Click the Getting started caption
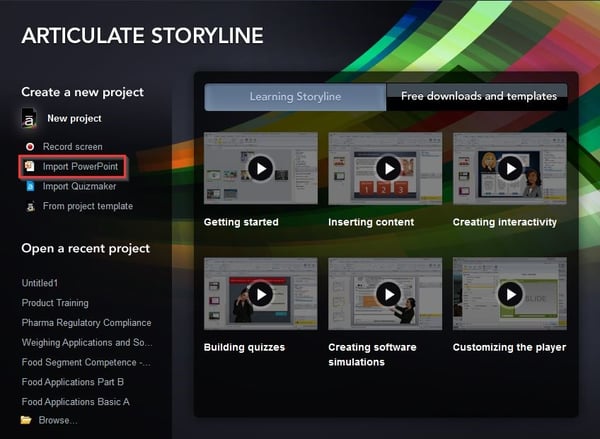 click(241, 222)
